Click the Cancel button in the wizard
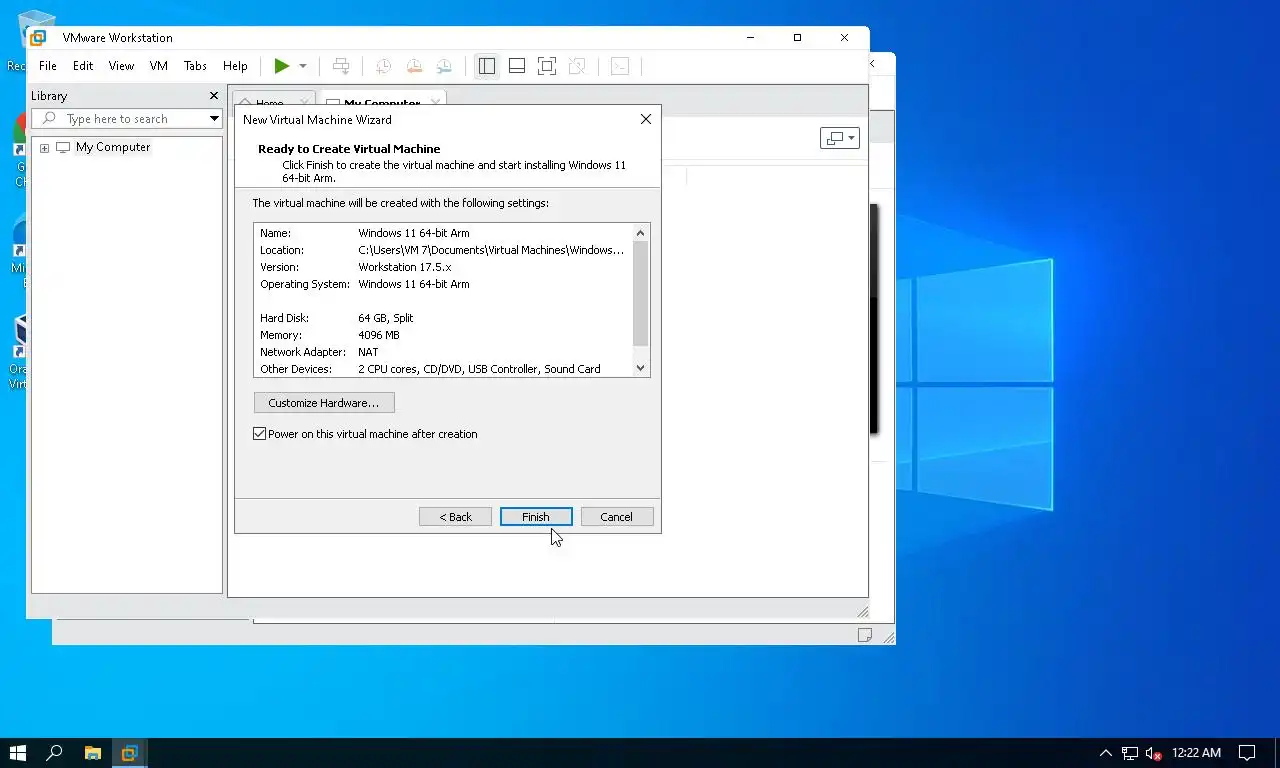Viewport: 1280px width, 768px height. 617,517
